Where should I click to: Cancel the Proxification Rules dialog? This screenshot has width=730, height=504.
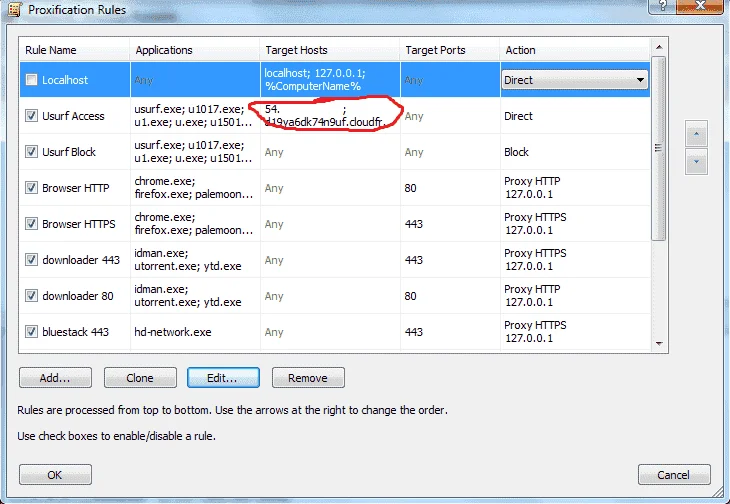coord(674,474)
